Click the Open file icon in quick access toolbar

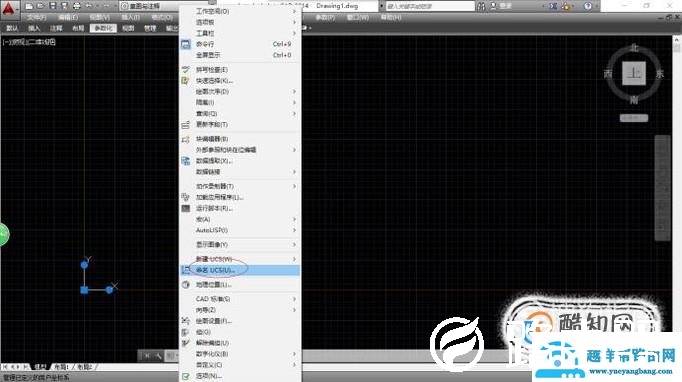click(40, 6)
